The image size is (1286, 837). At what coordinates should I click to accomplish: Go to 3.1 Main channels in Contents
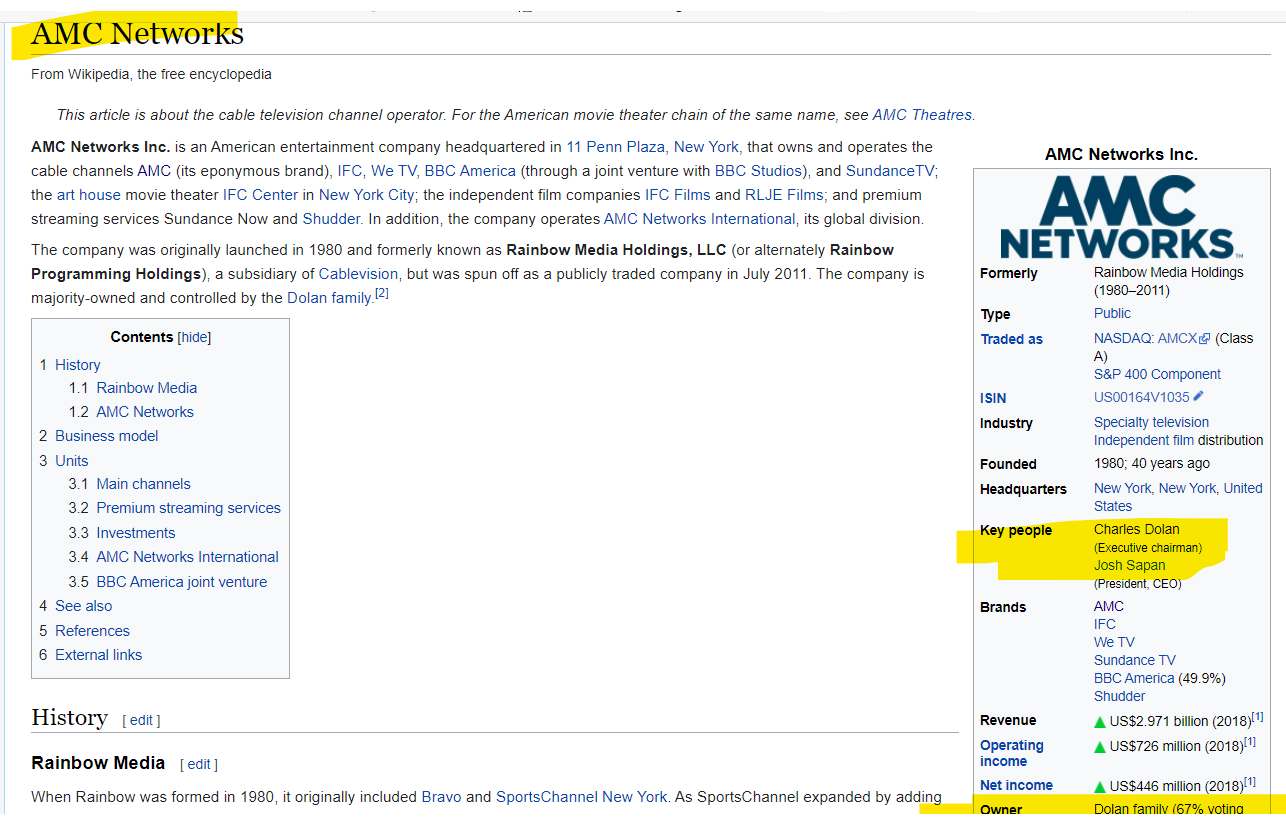coord(130,484)
